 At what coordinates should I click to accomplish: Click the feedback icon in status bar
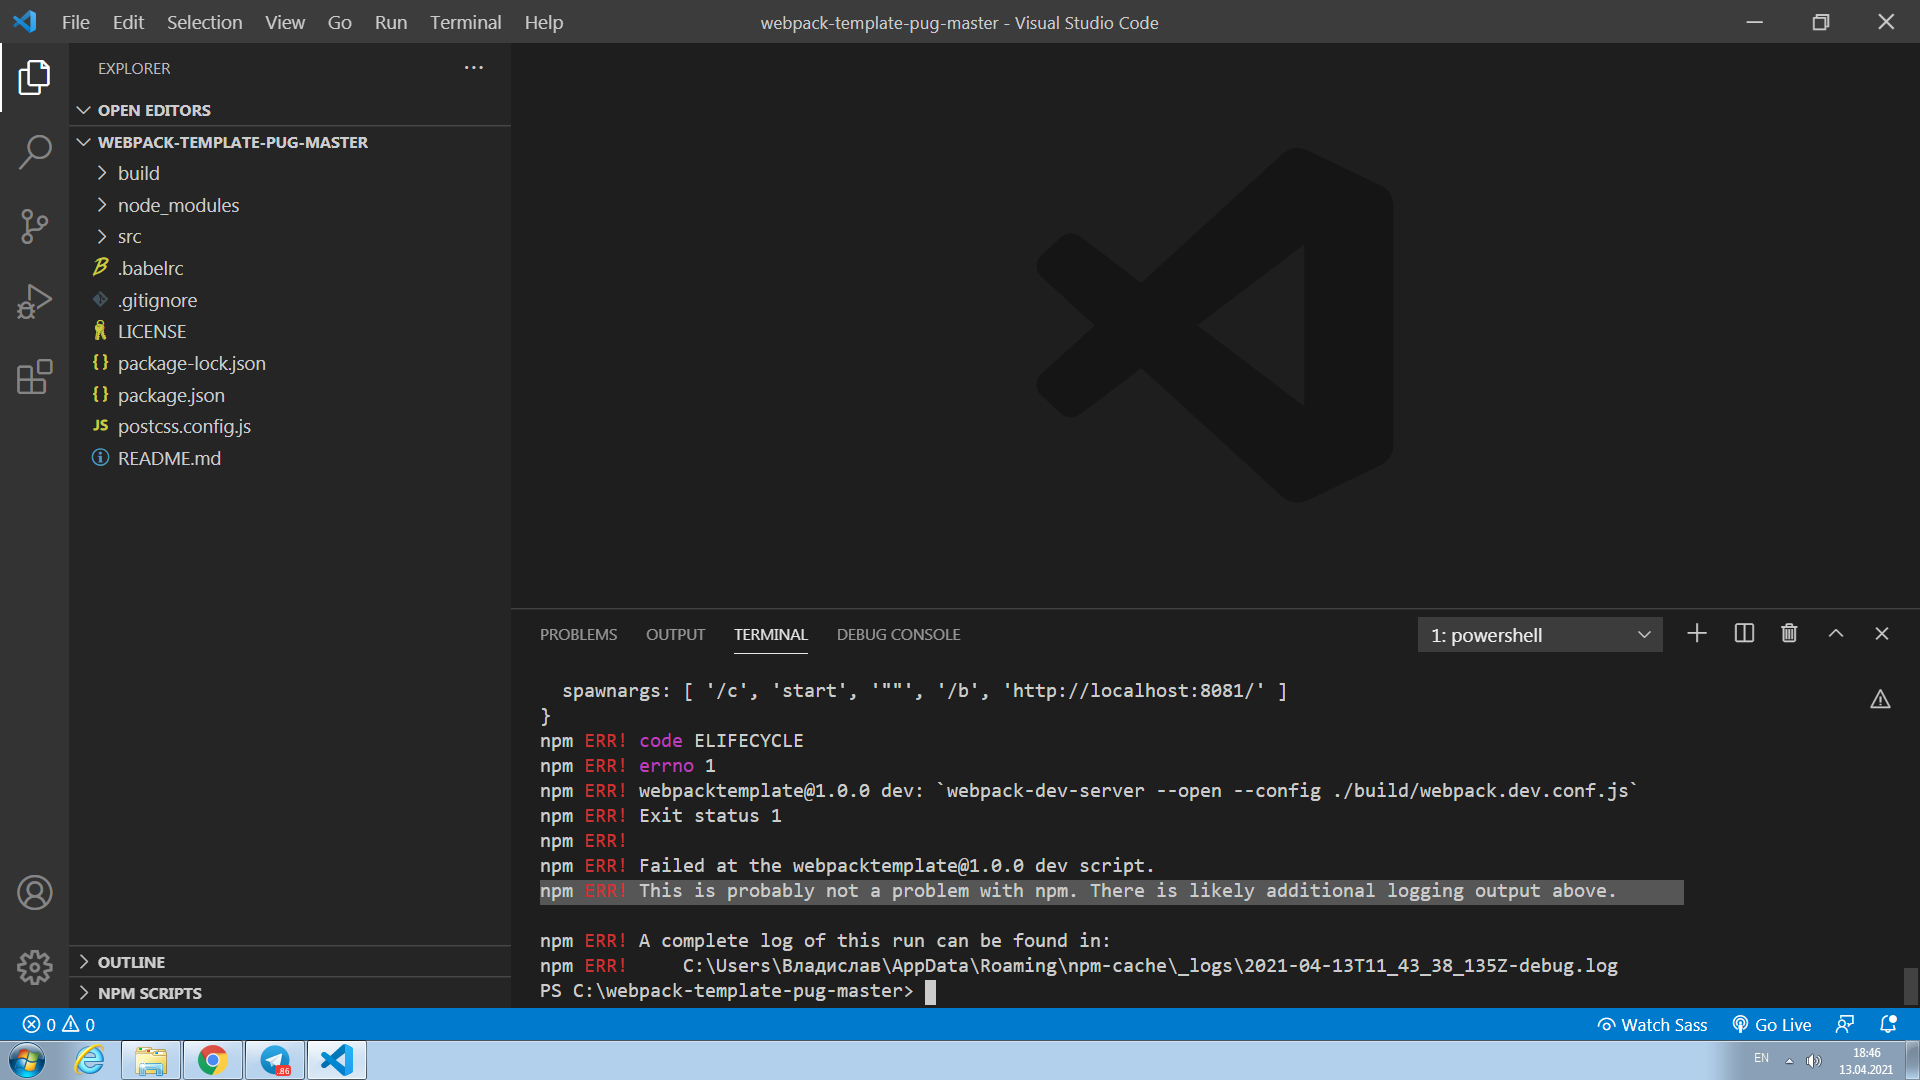1845,1025
